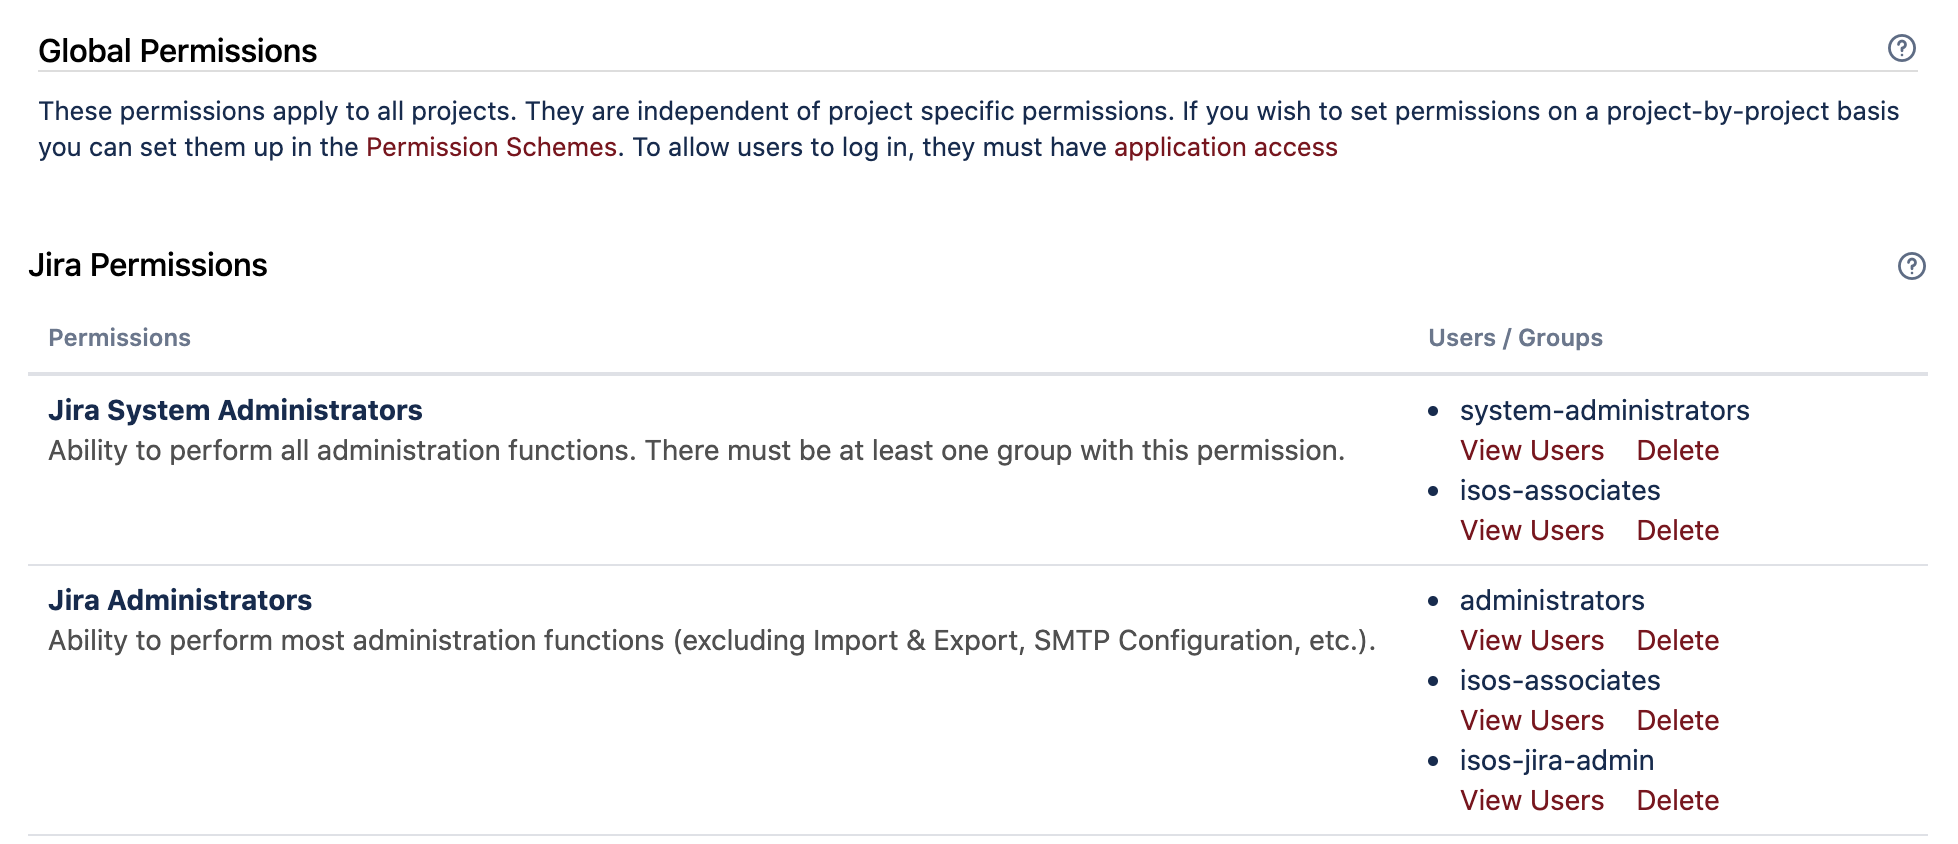Click the Users / Groups column header
Screen dimensions: 1958x844
tap(1514, 338)
